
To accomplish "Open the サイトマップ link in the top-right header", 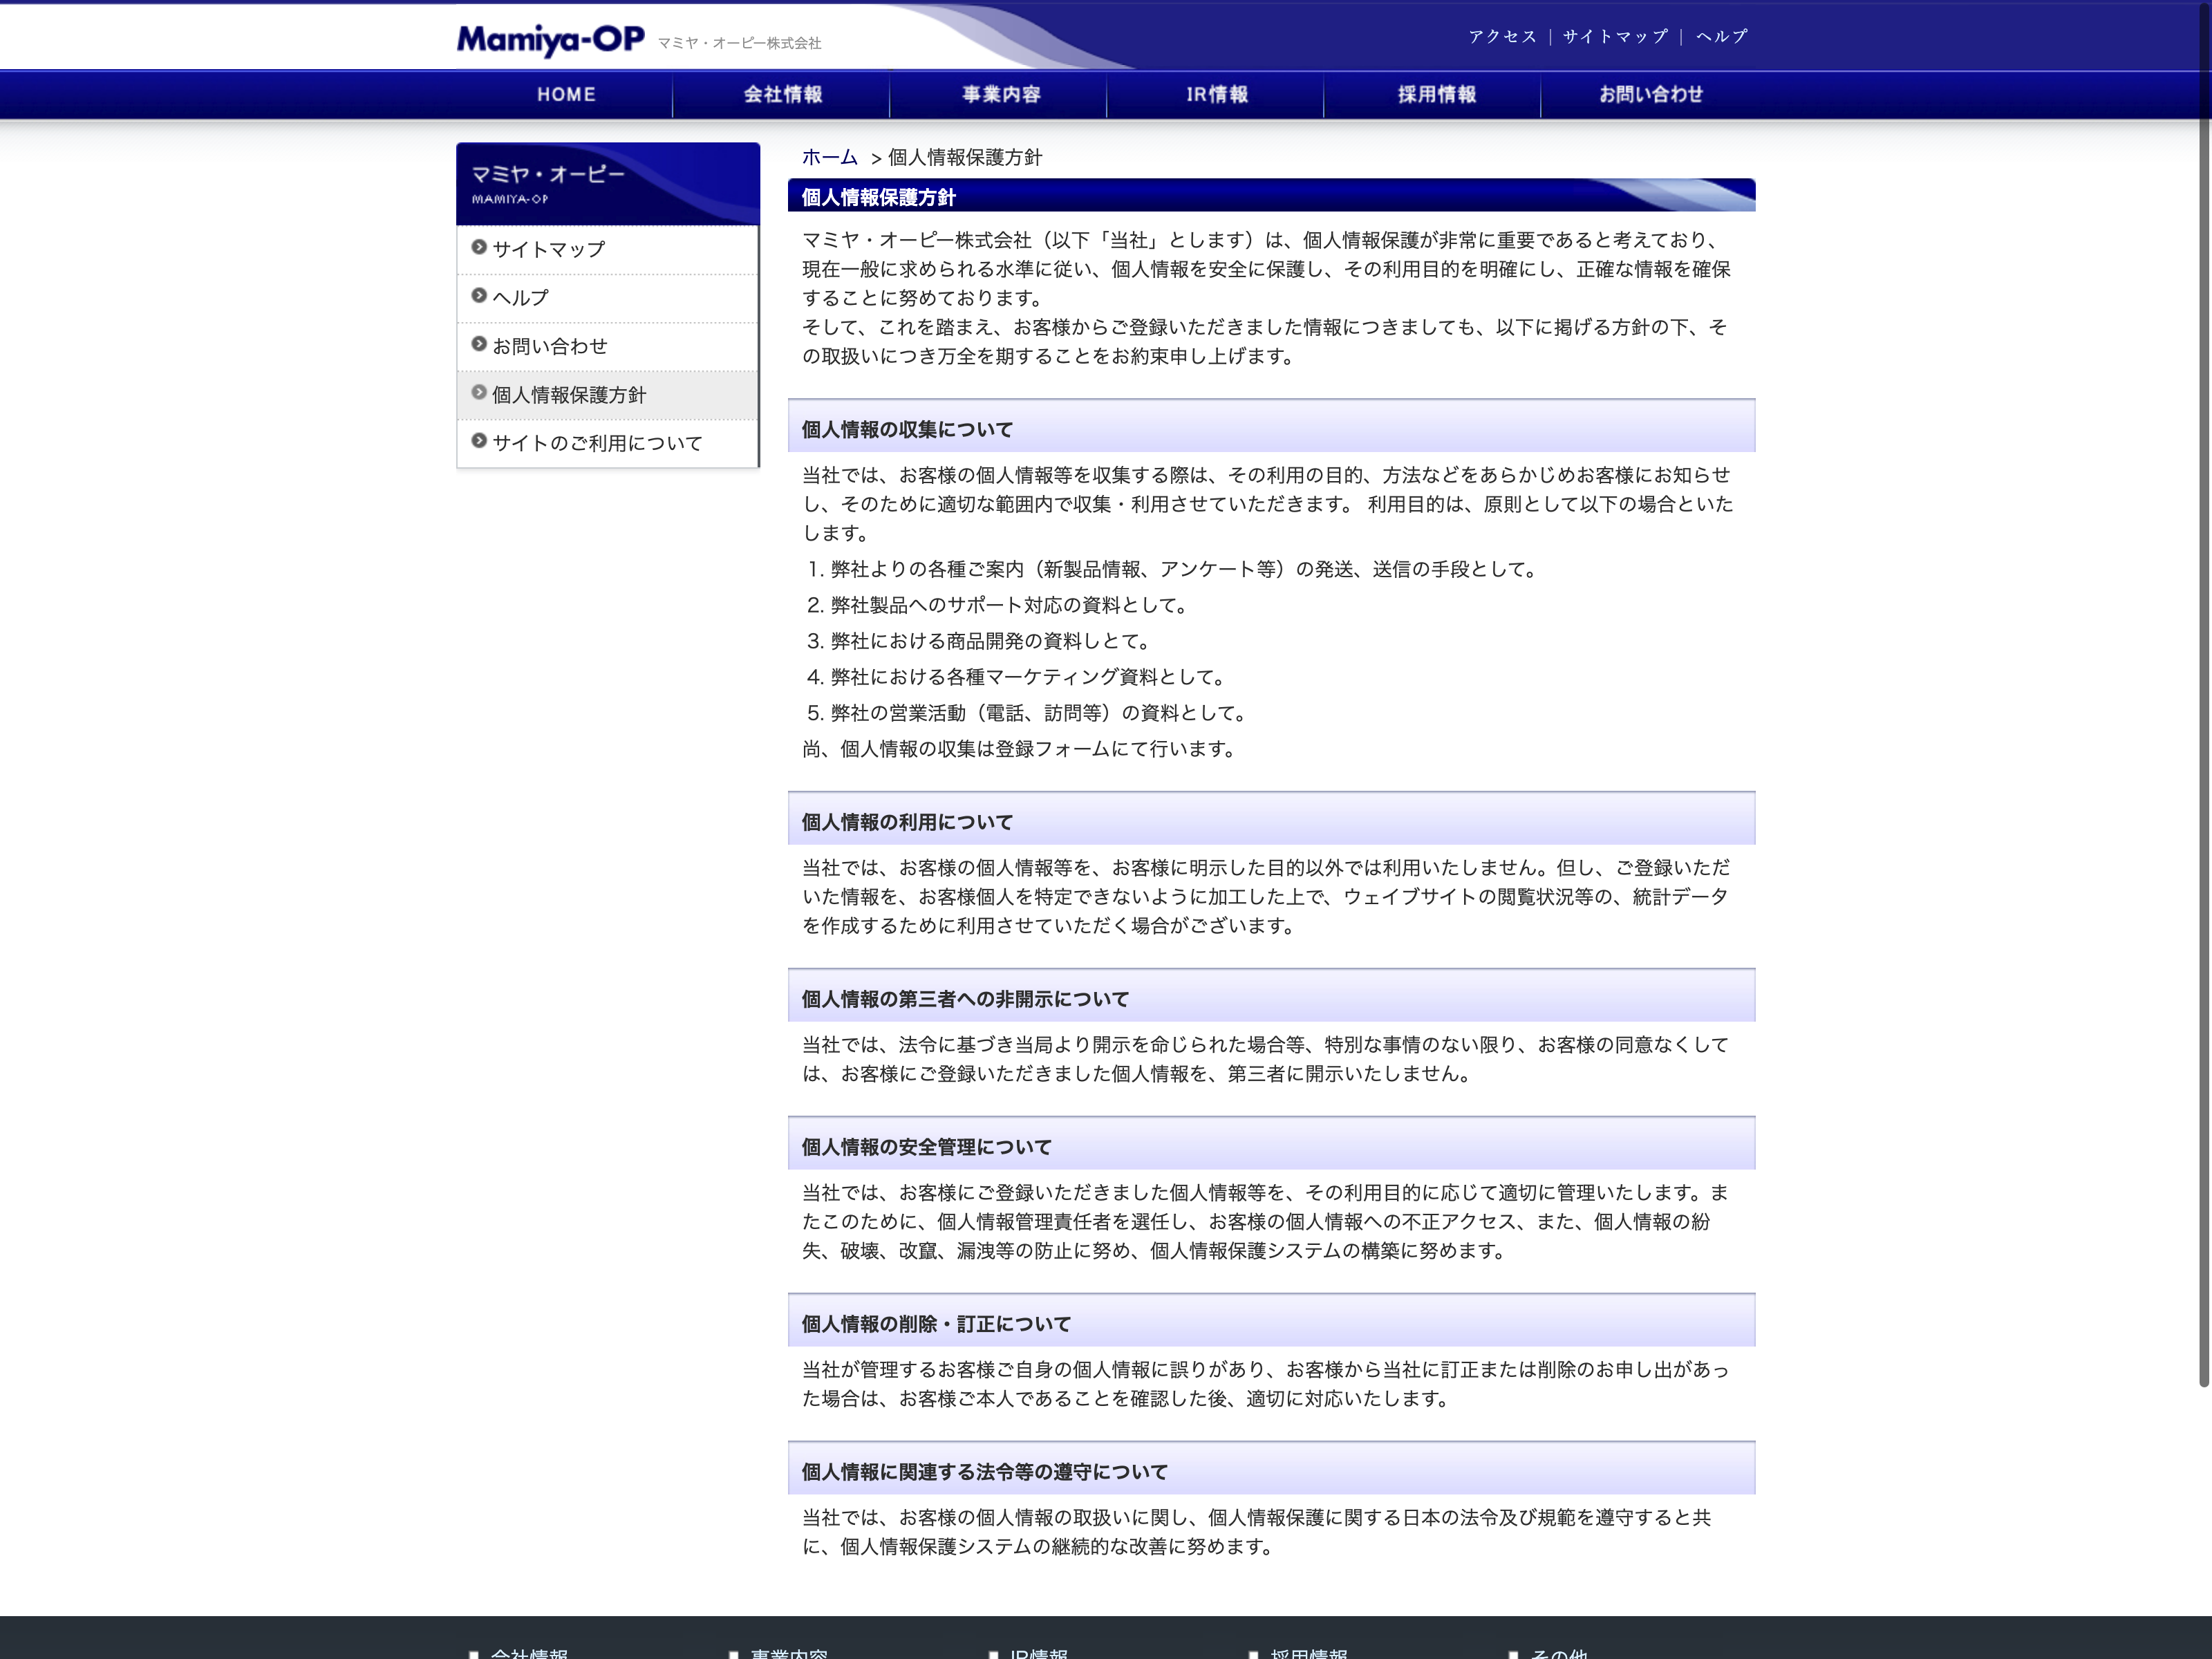I will coord(1615,37).
